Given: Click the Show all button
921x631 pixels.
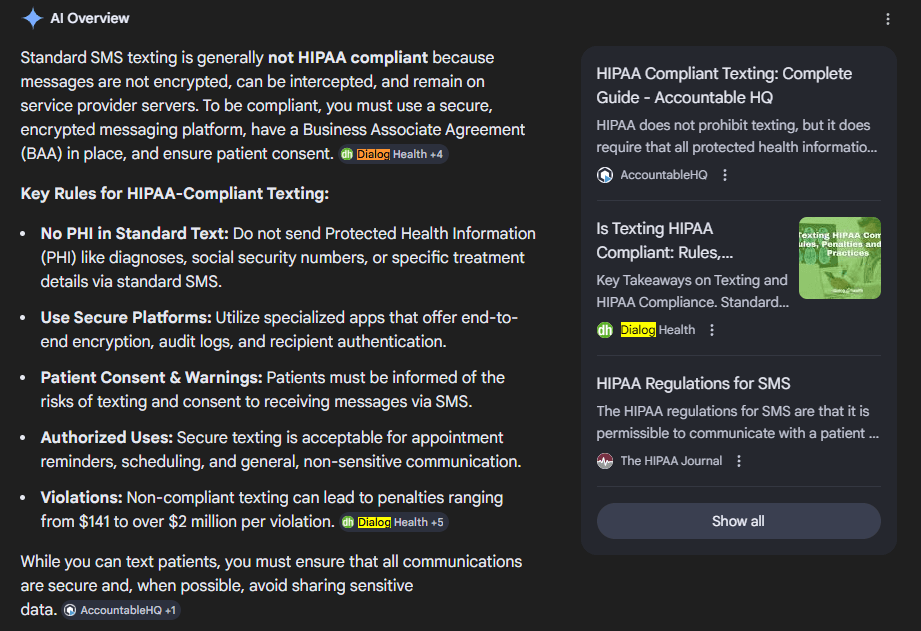Looking at the screenshot, I should [738, 521].
